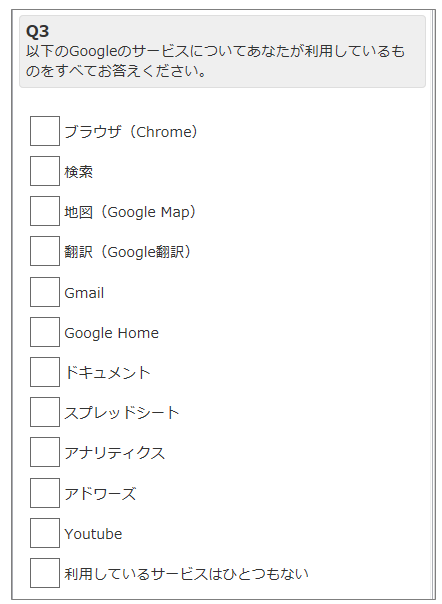Enable the Google Home checkbox

pyautogui.click(x=45, y=332)
